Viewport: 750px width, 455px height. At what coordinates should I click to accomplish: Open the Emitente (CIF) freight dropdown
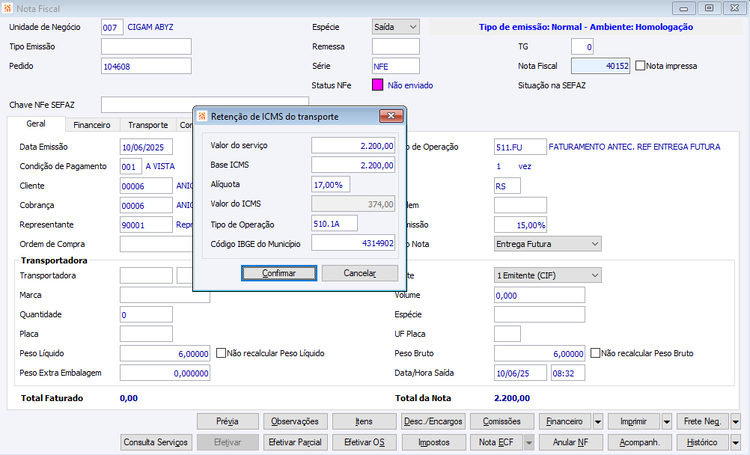point(547,275)
